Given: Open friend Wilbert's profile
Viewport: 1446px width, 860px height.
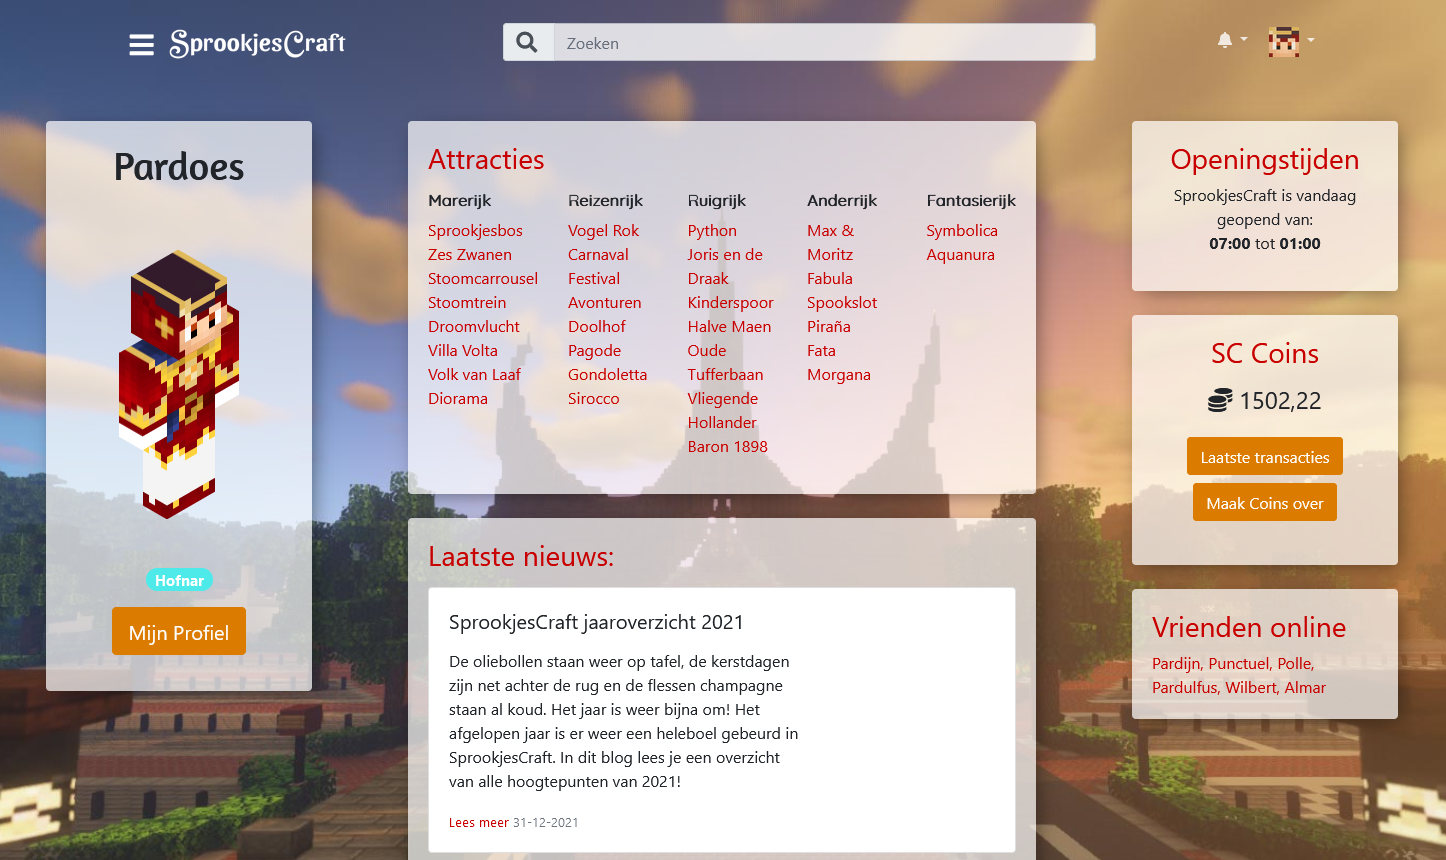Looking at the screenshot, I should [1252, 687].
